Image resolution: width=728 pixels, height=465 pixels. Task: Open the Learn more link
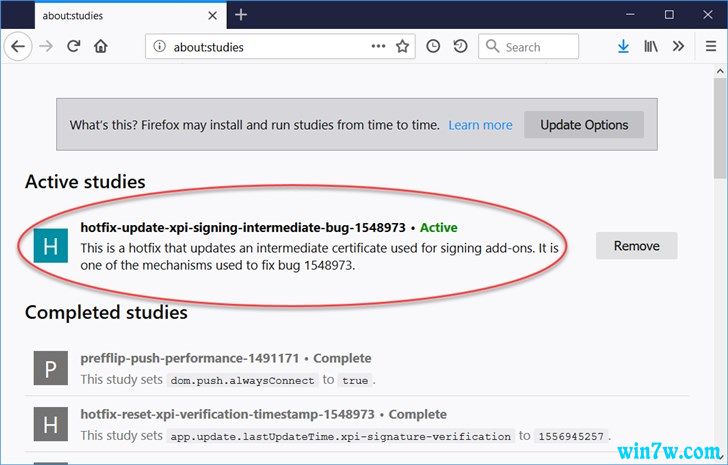[x=480, y=125]
